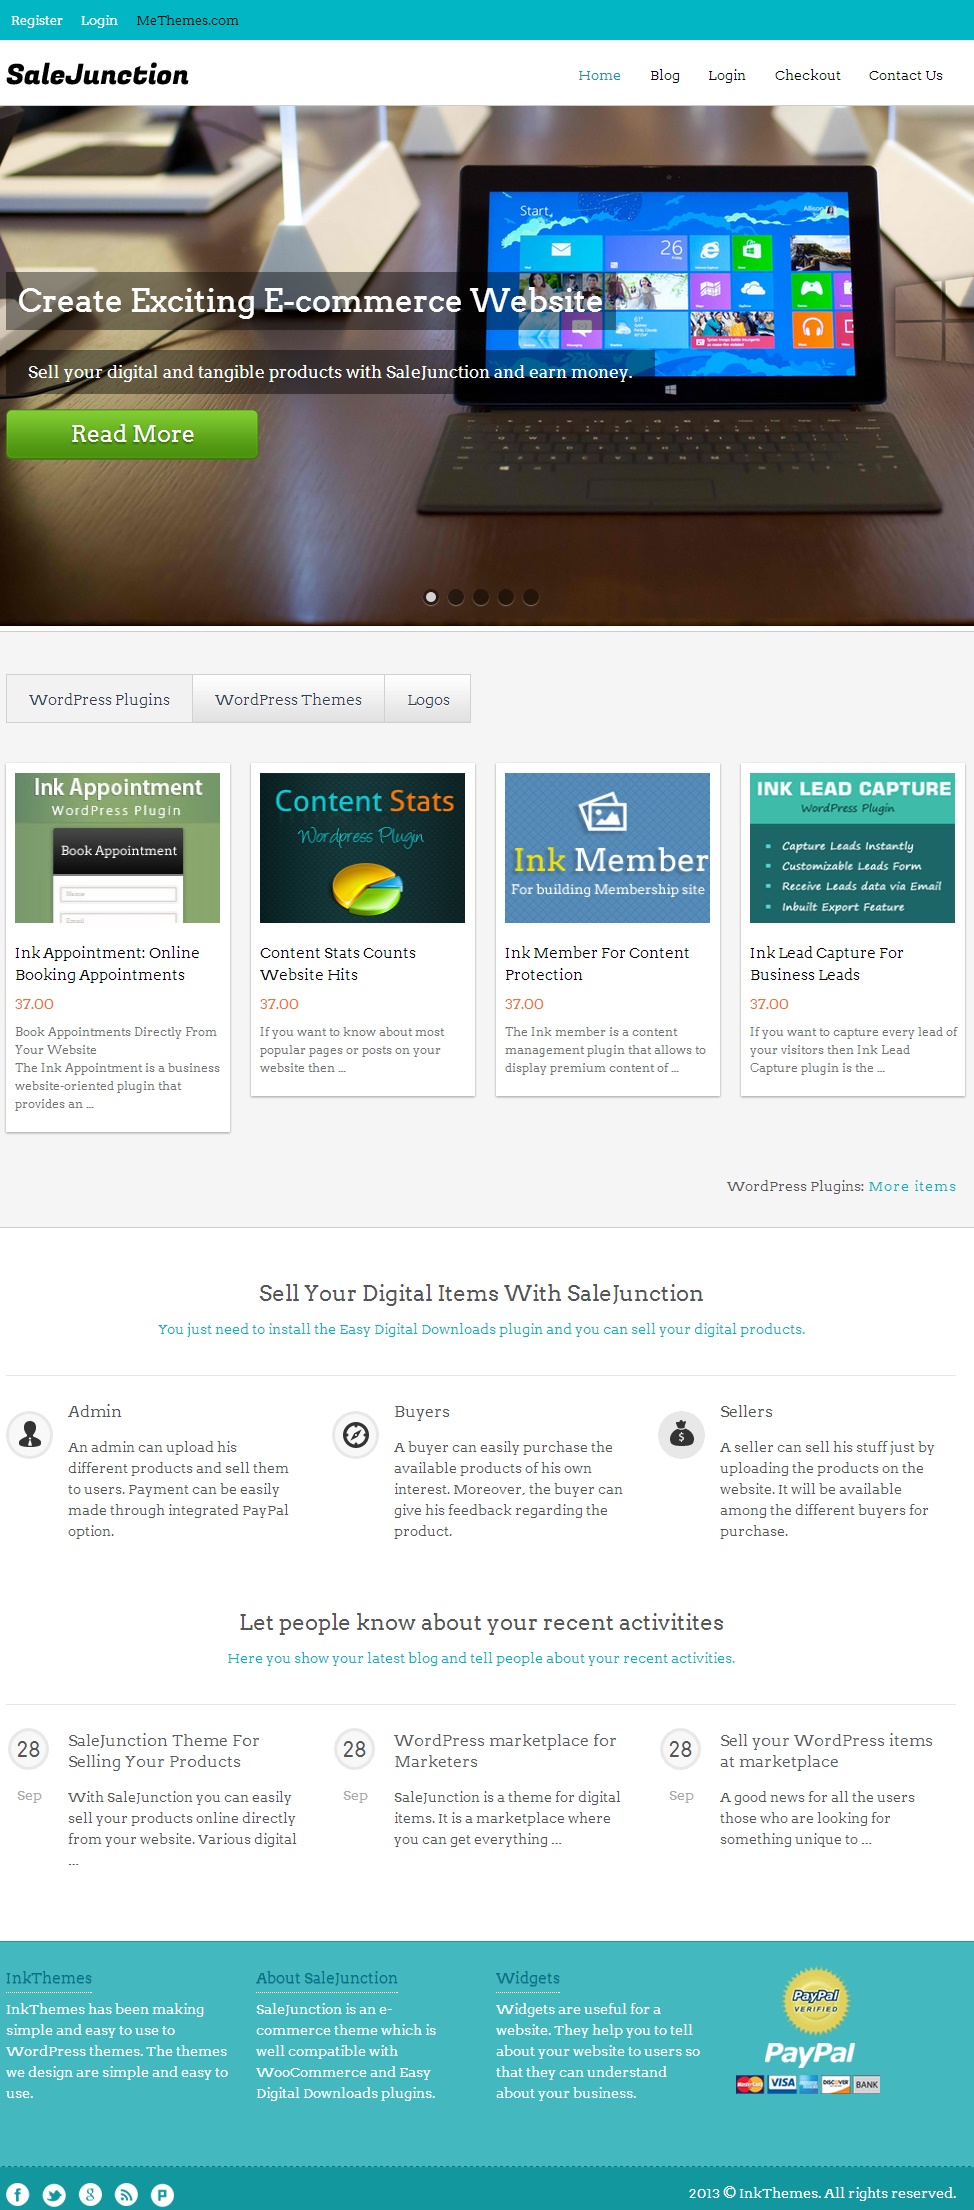Click the PayPal logo in footer
Viewport: 974px width, 2210px height.
(809, 2053)
